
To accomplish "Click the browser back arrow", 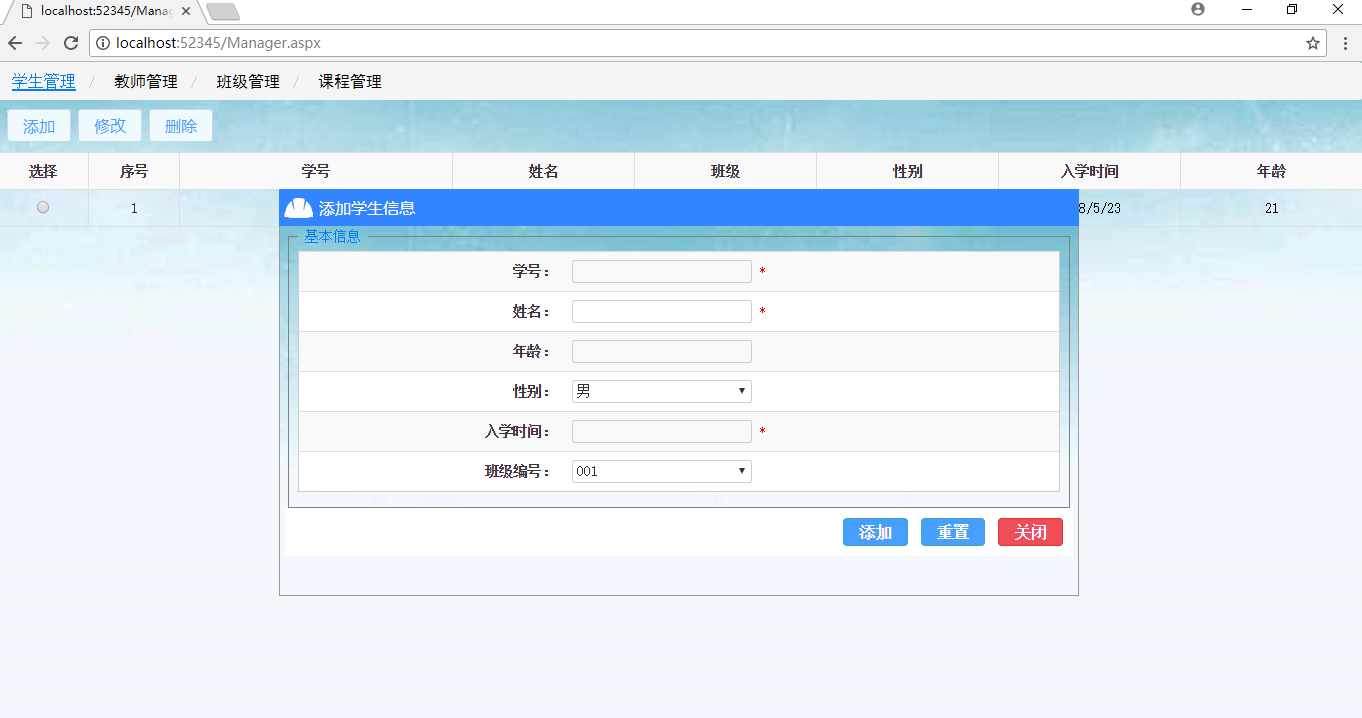I will click(x=15, y=43).
